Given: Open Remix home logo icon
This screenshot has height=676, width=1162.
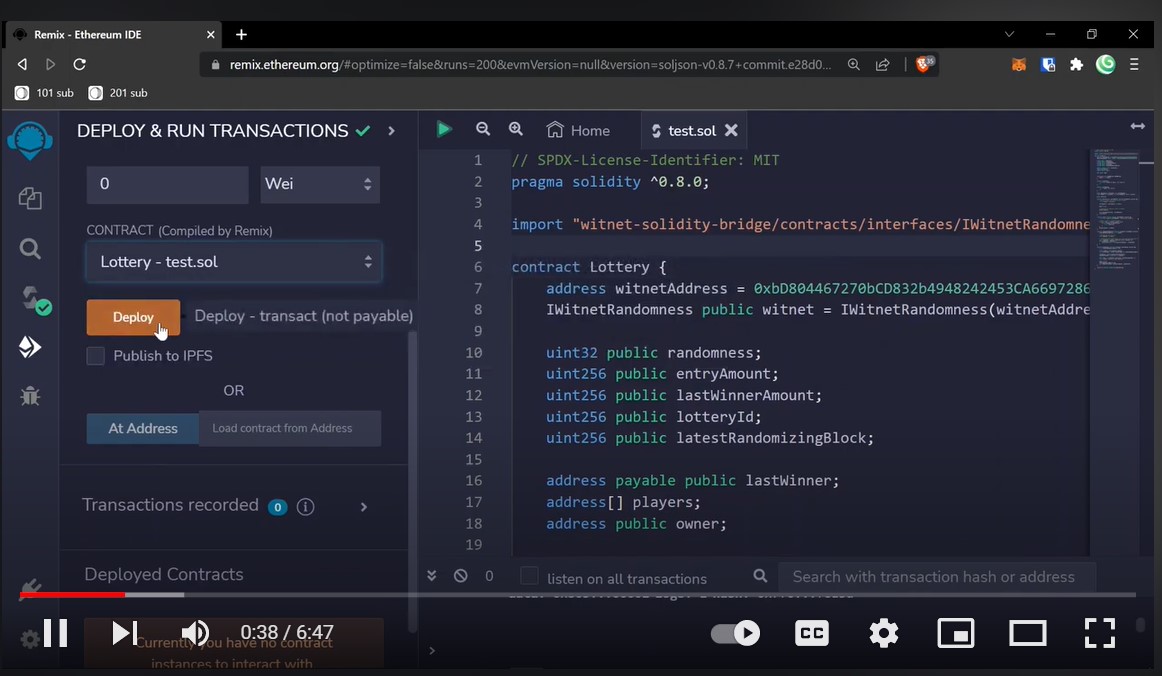Looking at the screenshot, I should click(x=30, y=139).
